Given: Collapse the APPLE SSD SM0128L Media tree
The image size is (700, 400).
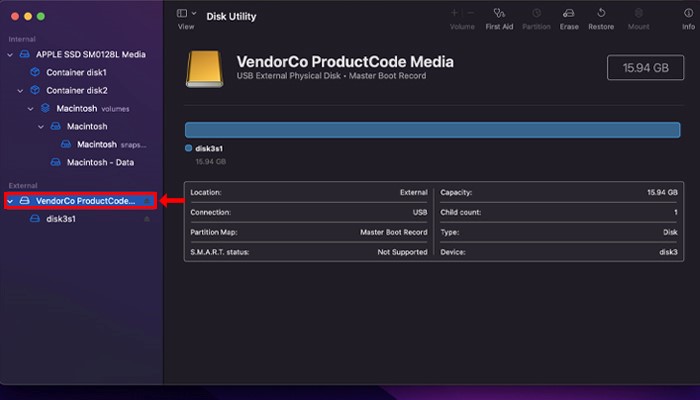Looking at the screenshot, I should [x=10, y=55].
